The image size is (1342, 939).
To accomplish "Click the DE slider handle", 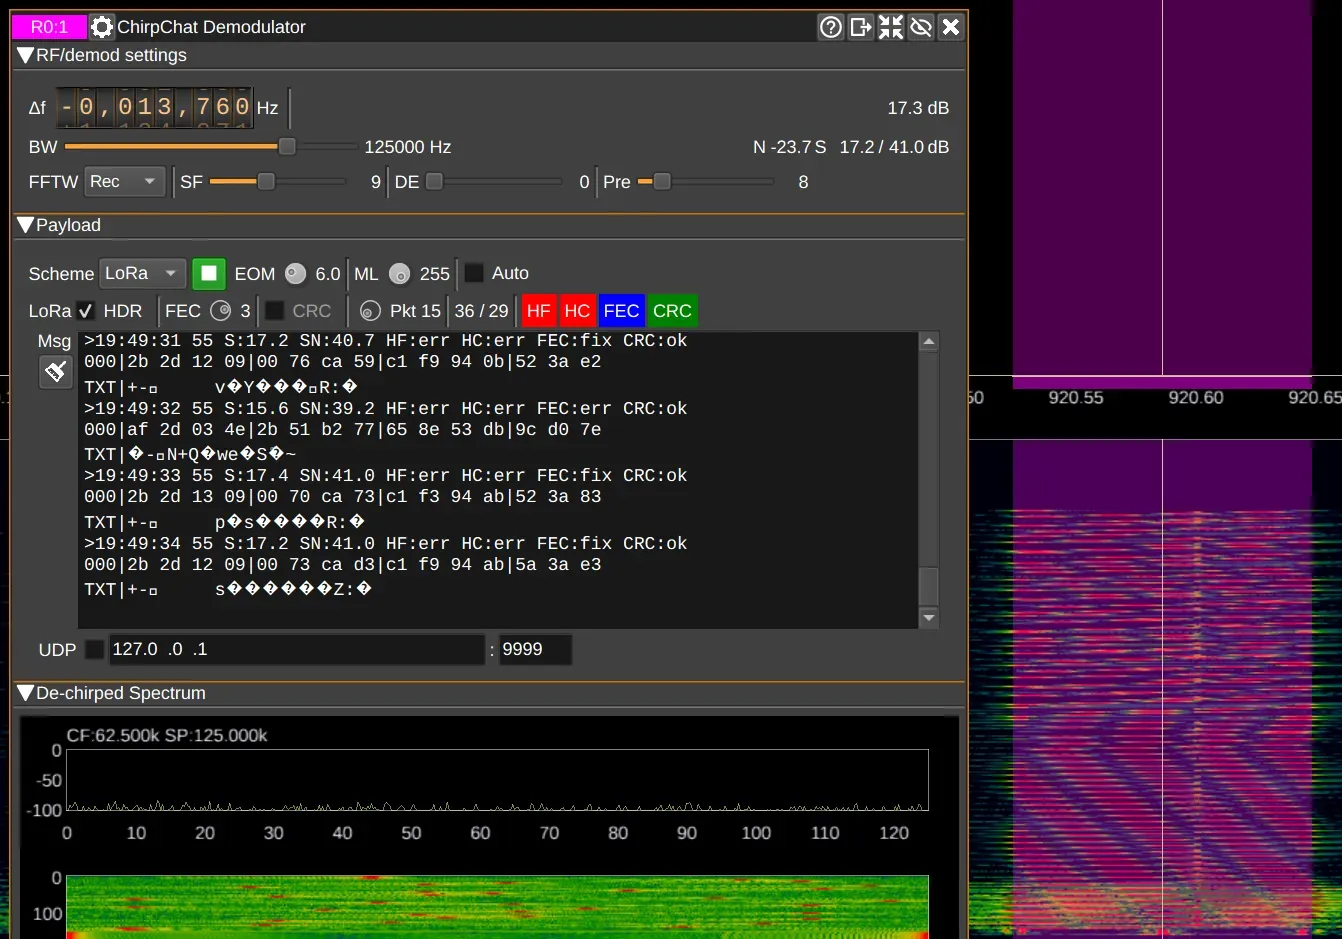I will (x=434, y=181).
